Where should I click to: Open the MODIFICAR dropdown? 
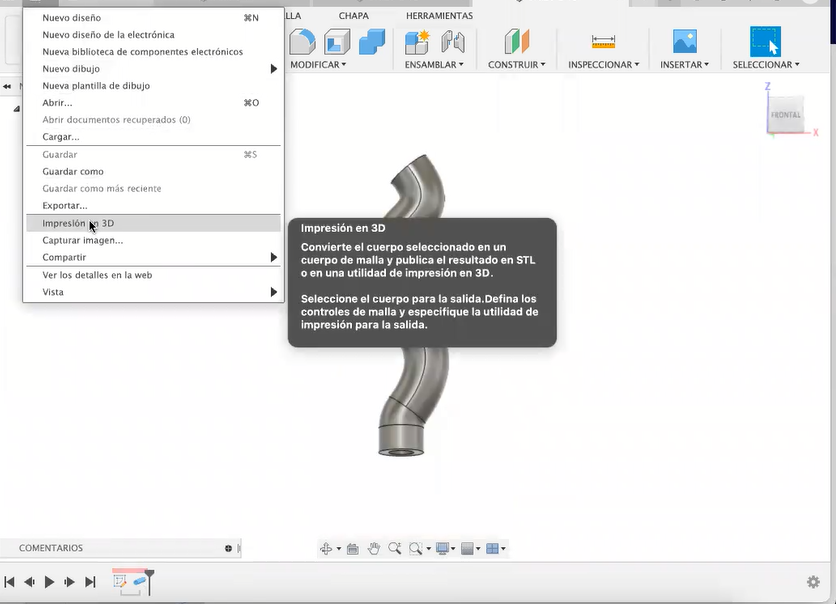[318, 65]
